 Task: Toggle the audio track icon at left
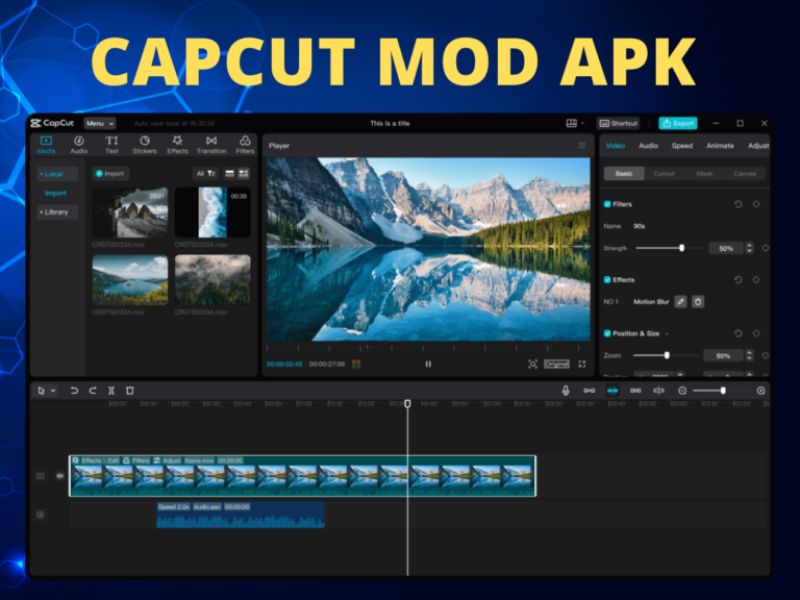40,514
